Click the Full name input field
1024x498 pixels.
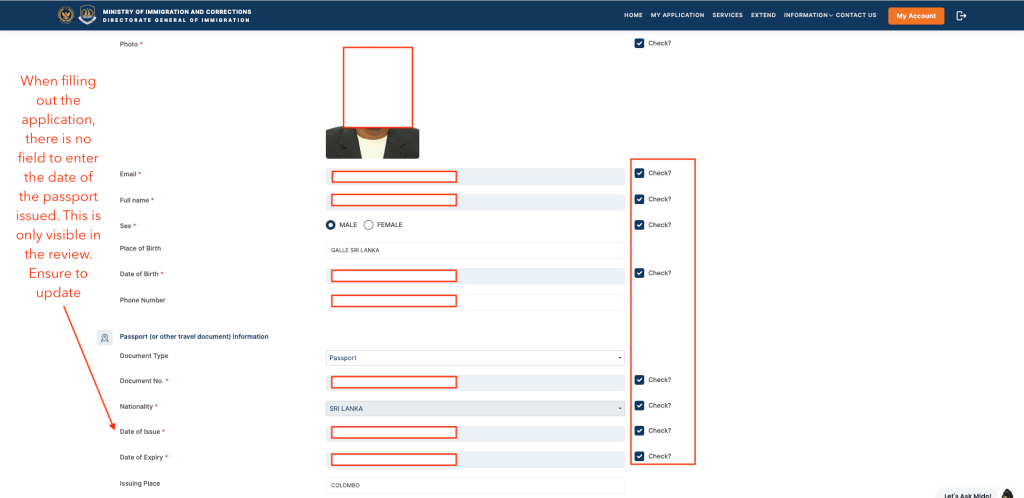click(x=475, y=202)
